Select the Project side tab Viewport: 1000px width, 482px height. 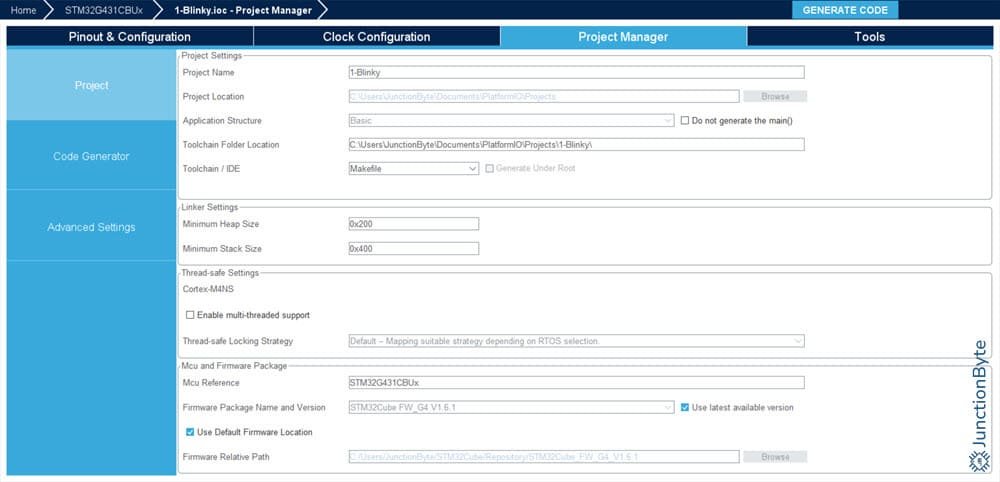click(x=91, y=85)
